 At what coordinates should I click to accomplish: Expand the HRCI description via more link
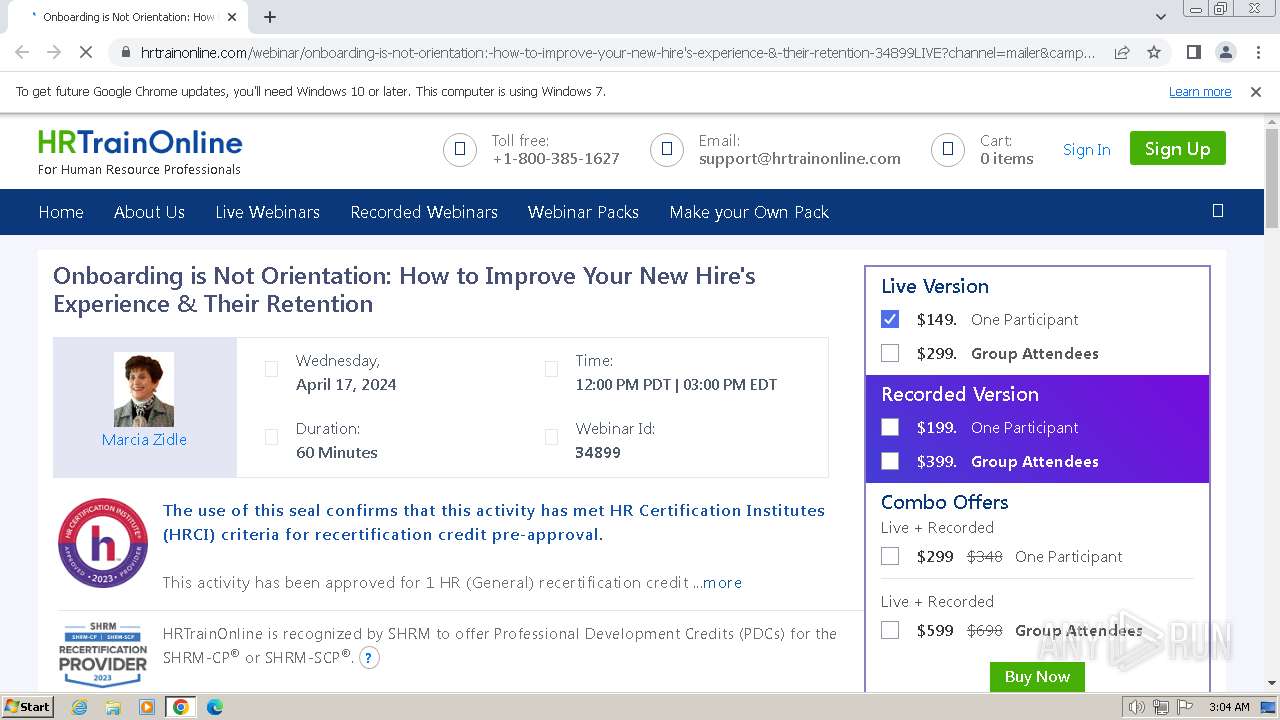pyautogui.click(x=722, y=583)
